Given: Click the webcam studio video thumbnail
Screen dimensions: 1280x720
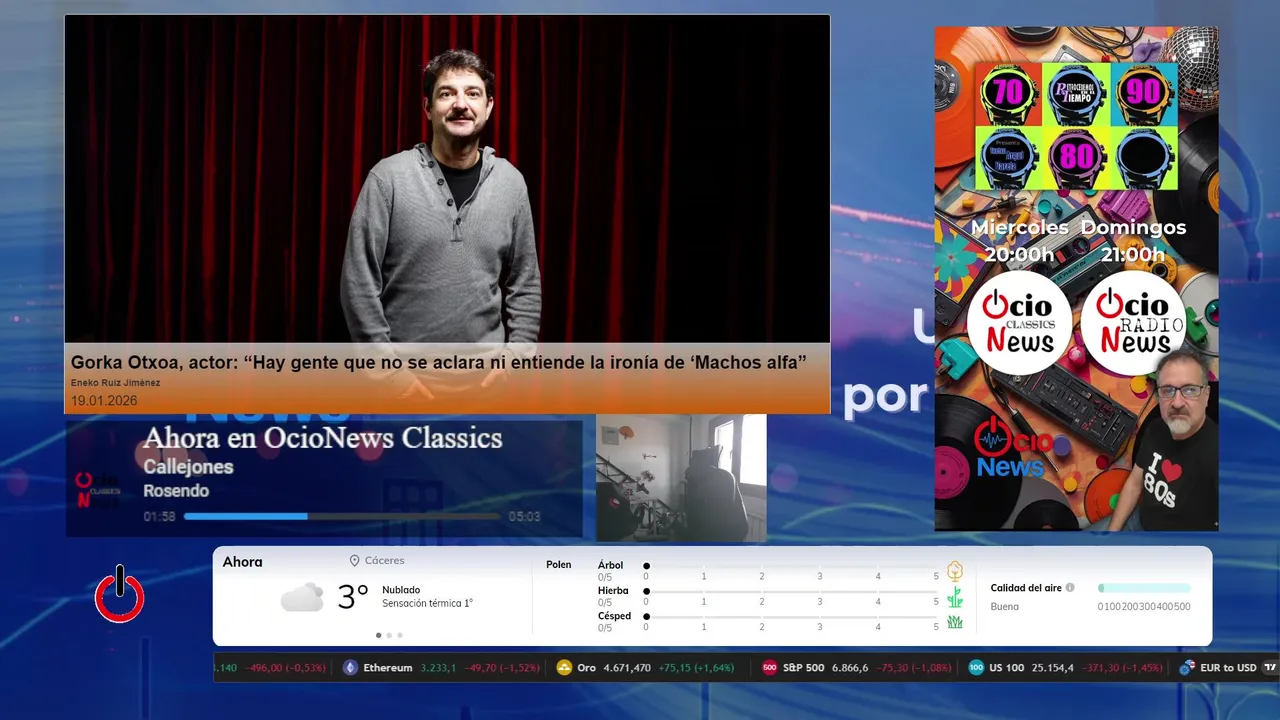Looking at the screenshot, I should click(x=681, y=478).
